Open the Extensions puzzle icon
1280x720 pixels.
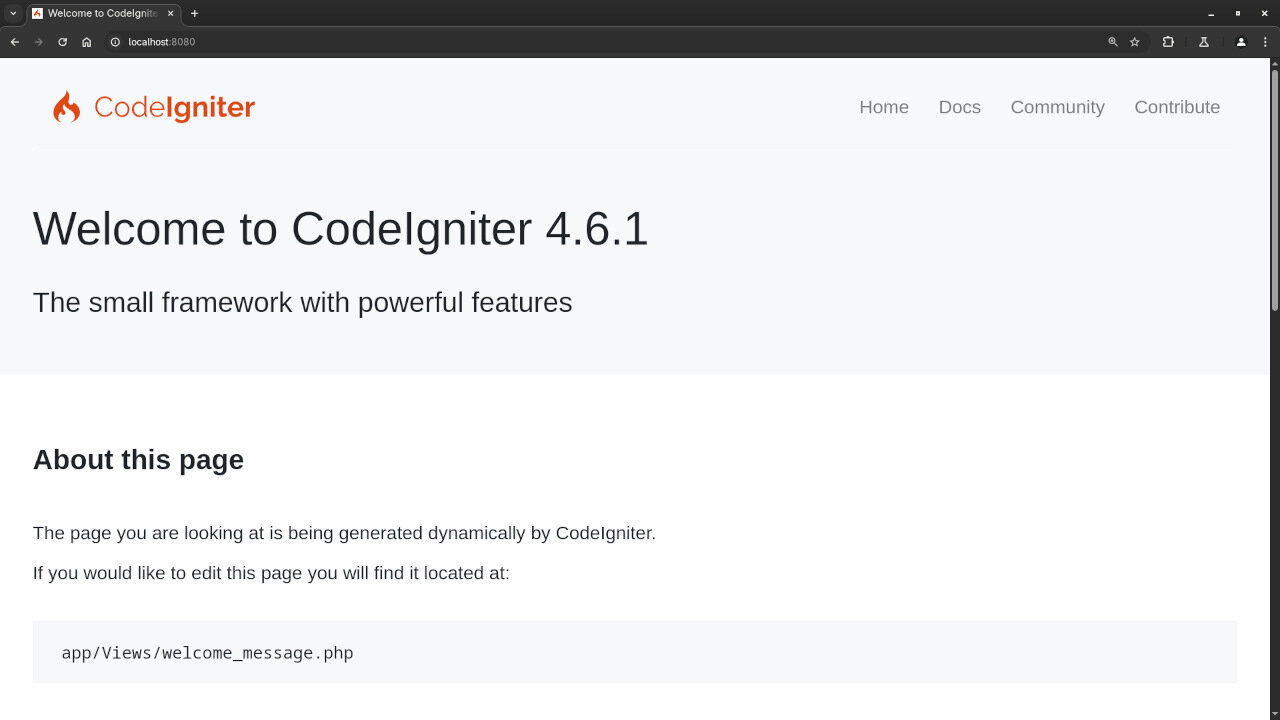coord(1168,42)
